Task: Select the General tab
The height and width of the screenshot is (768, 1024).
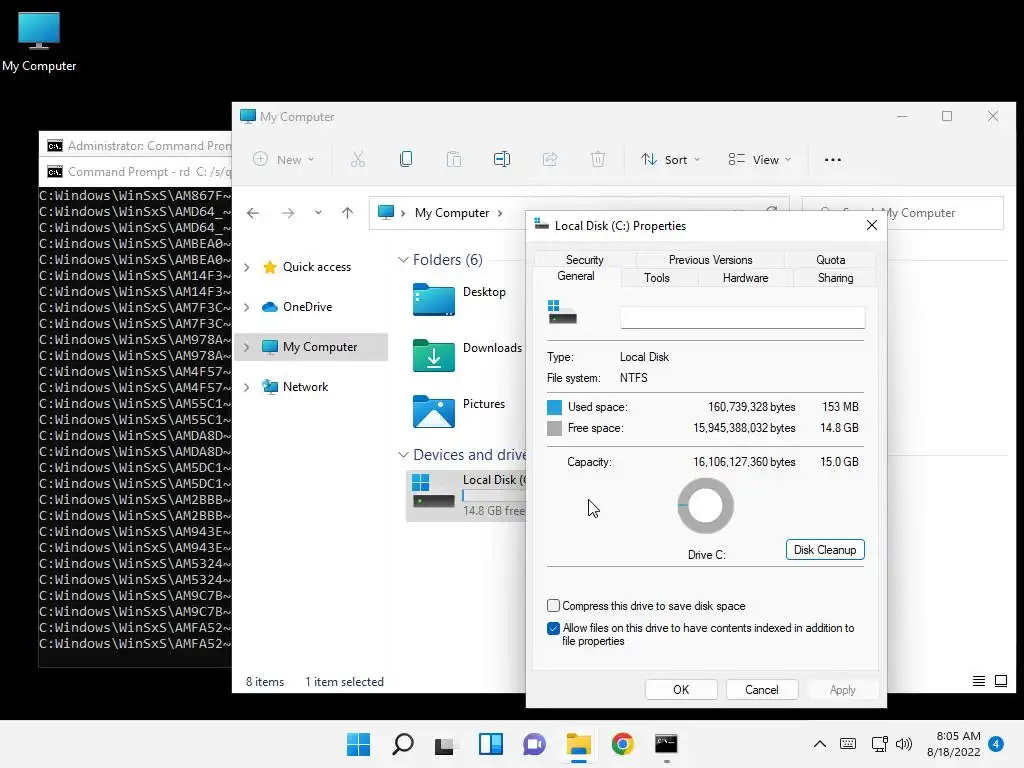Action: [x=576, y=276]
